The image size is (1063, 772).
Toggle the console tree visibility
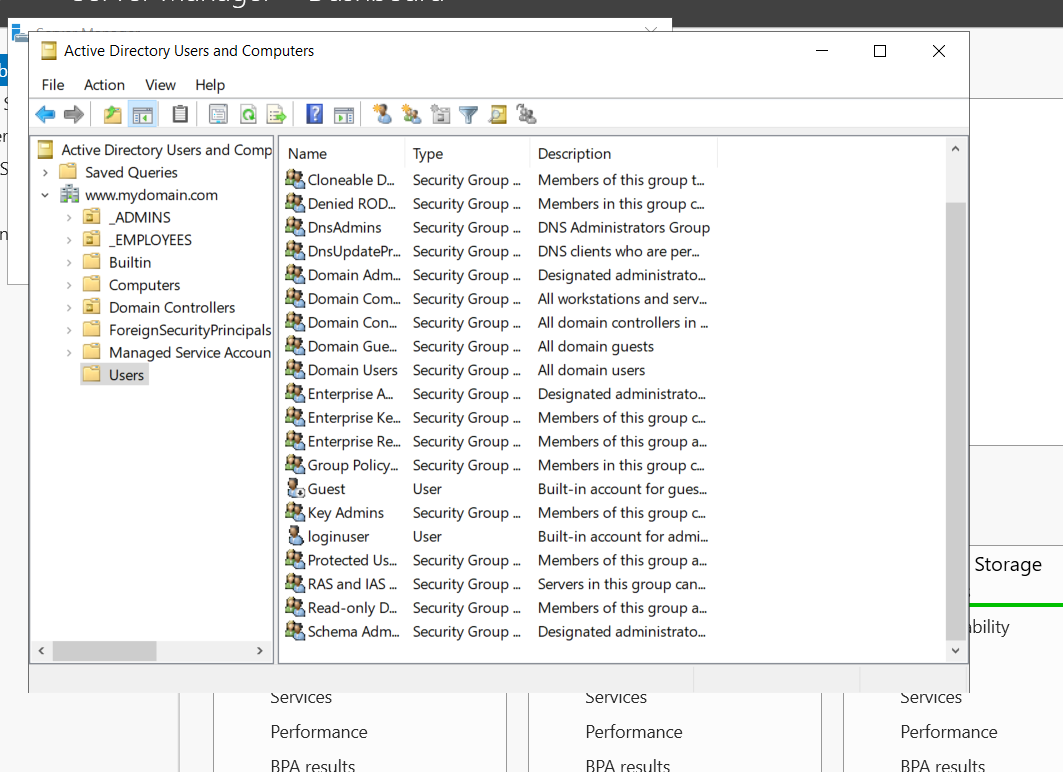(143, 114)
